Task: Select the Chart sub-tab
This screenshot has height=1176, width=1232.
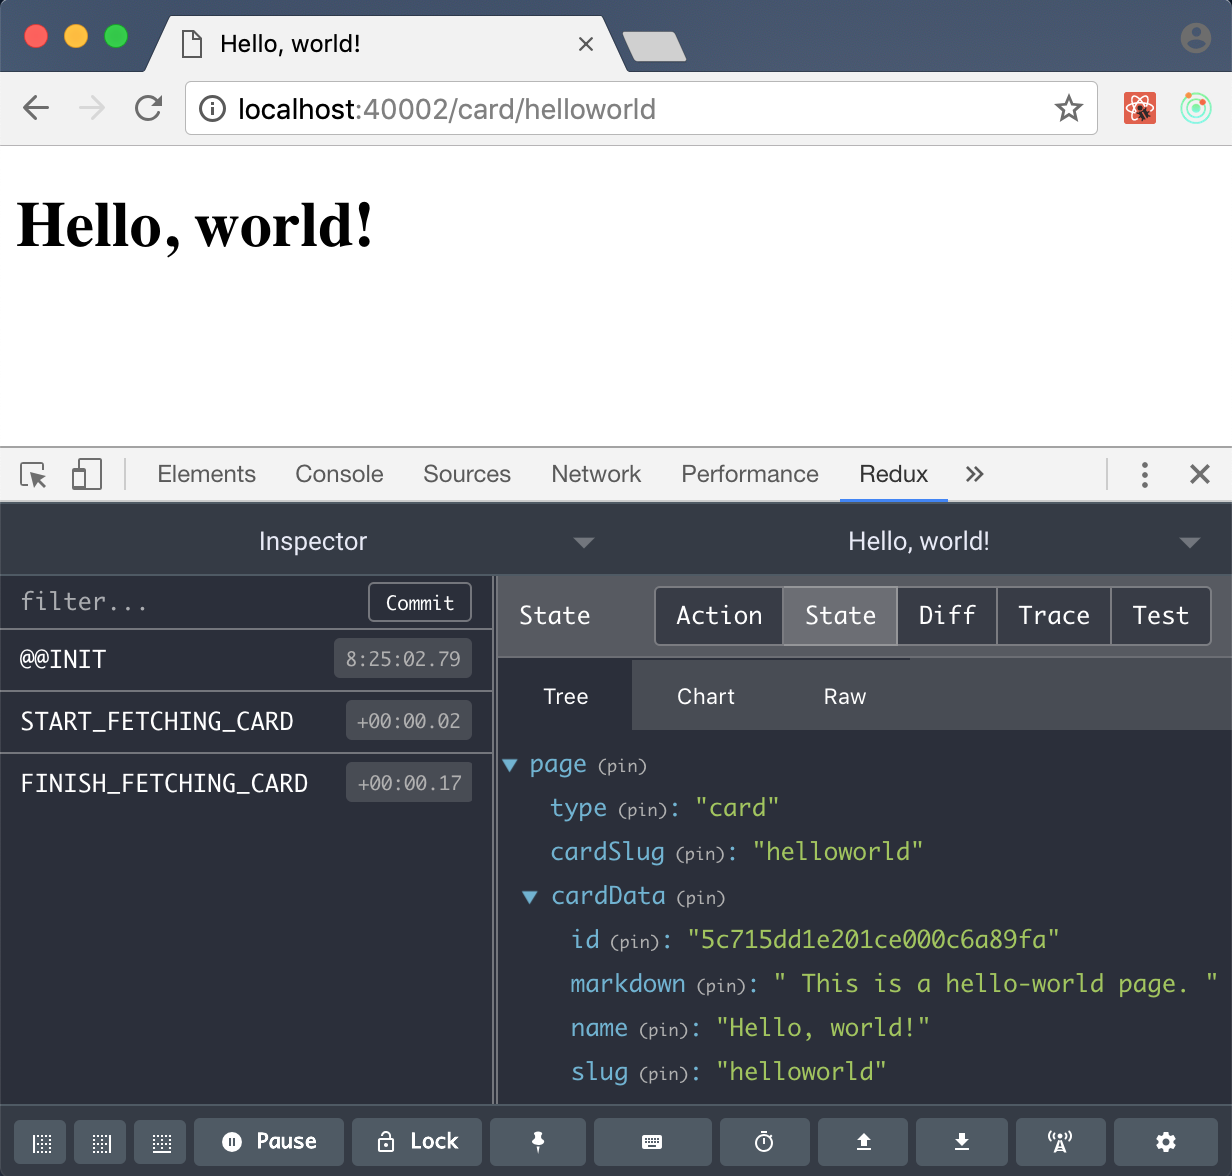Action: [706, 696]
